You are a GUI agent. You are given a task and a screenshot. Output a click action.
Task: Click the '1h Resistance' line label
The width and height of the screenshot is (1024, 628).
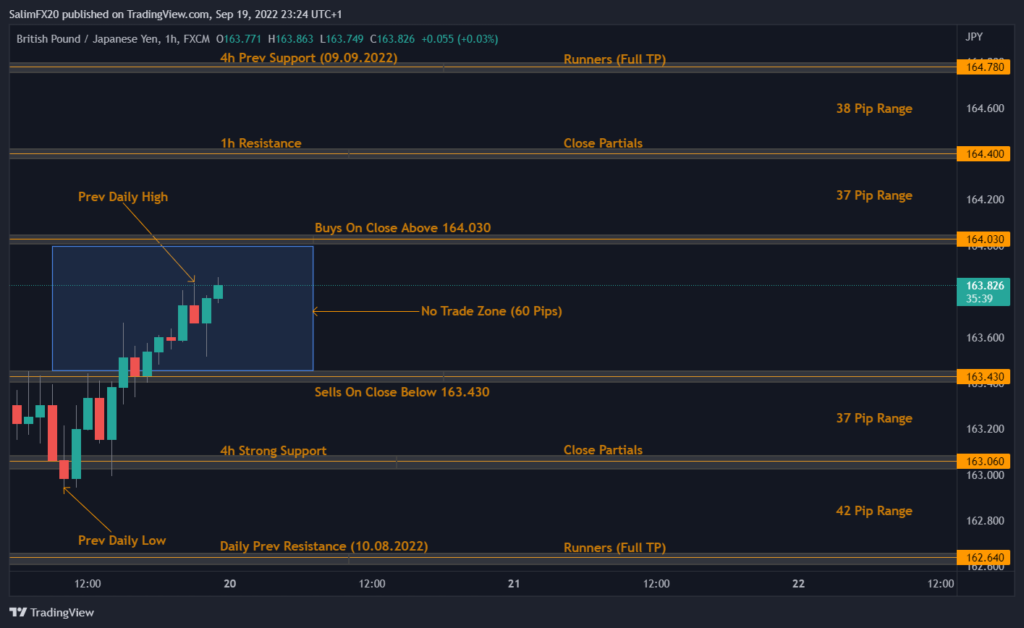coord(261,143)
